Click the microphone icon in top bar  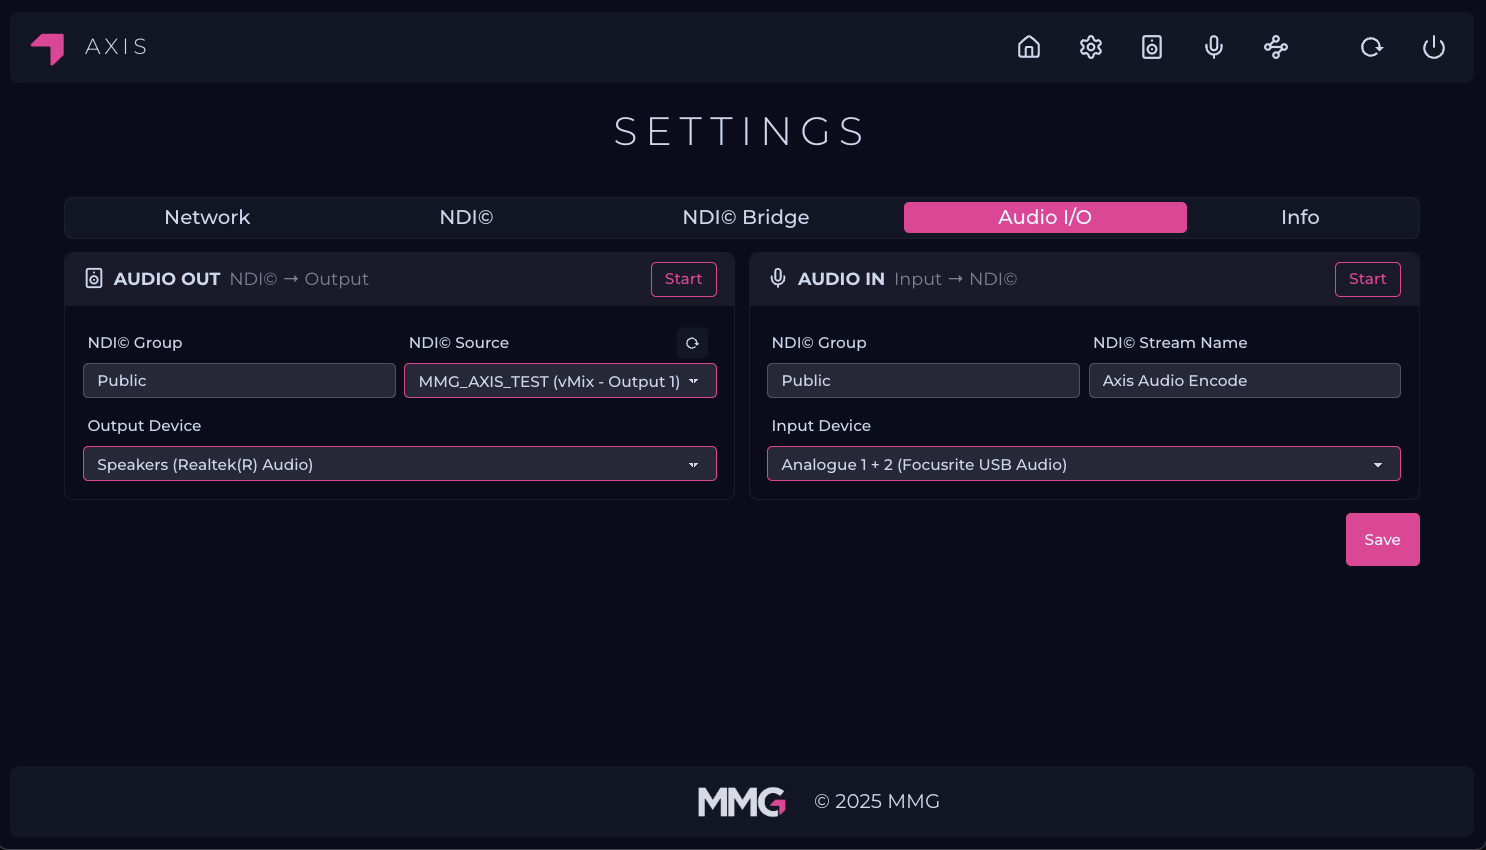pos(1214,47)
